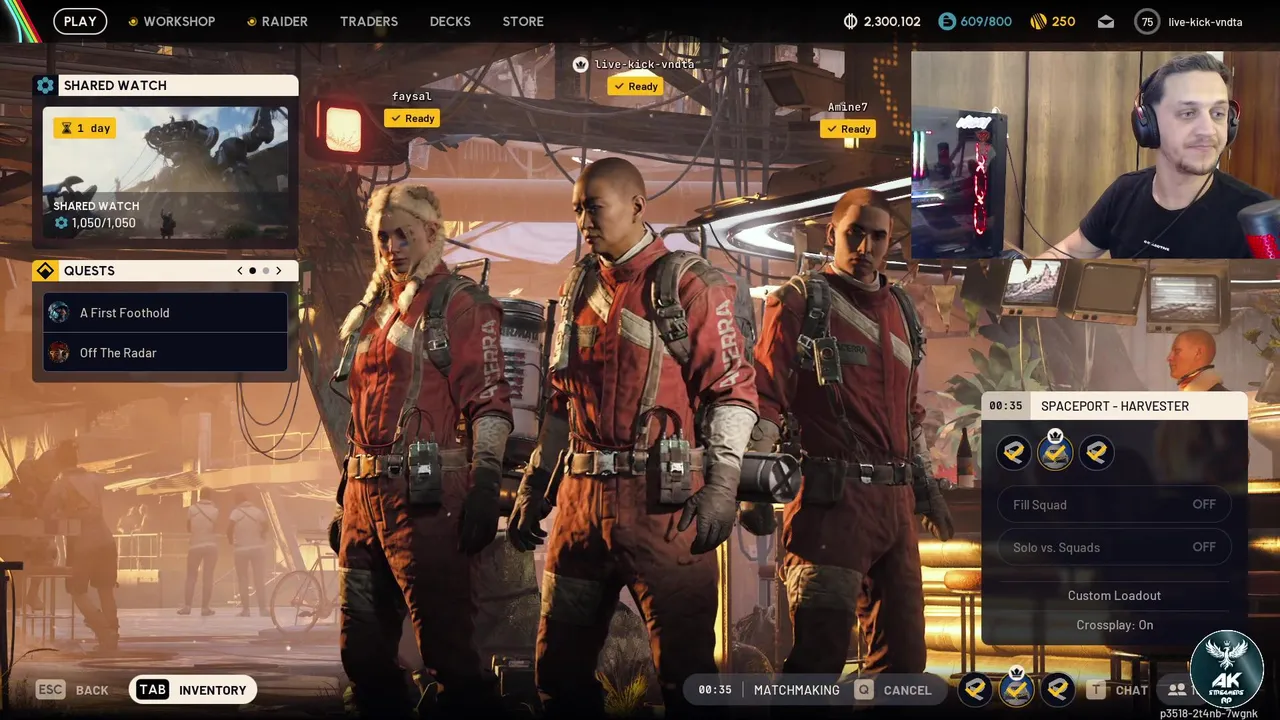Click the Quests diamond icon
Screen dimensions: 1280x720
point(45,271)
